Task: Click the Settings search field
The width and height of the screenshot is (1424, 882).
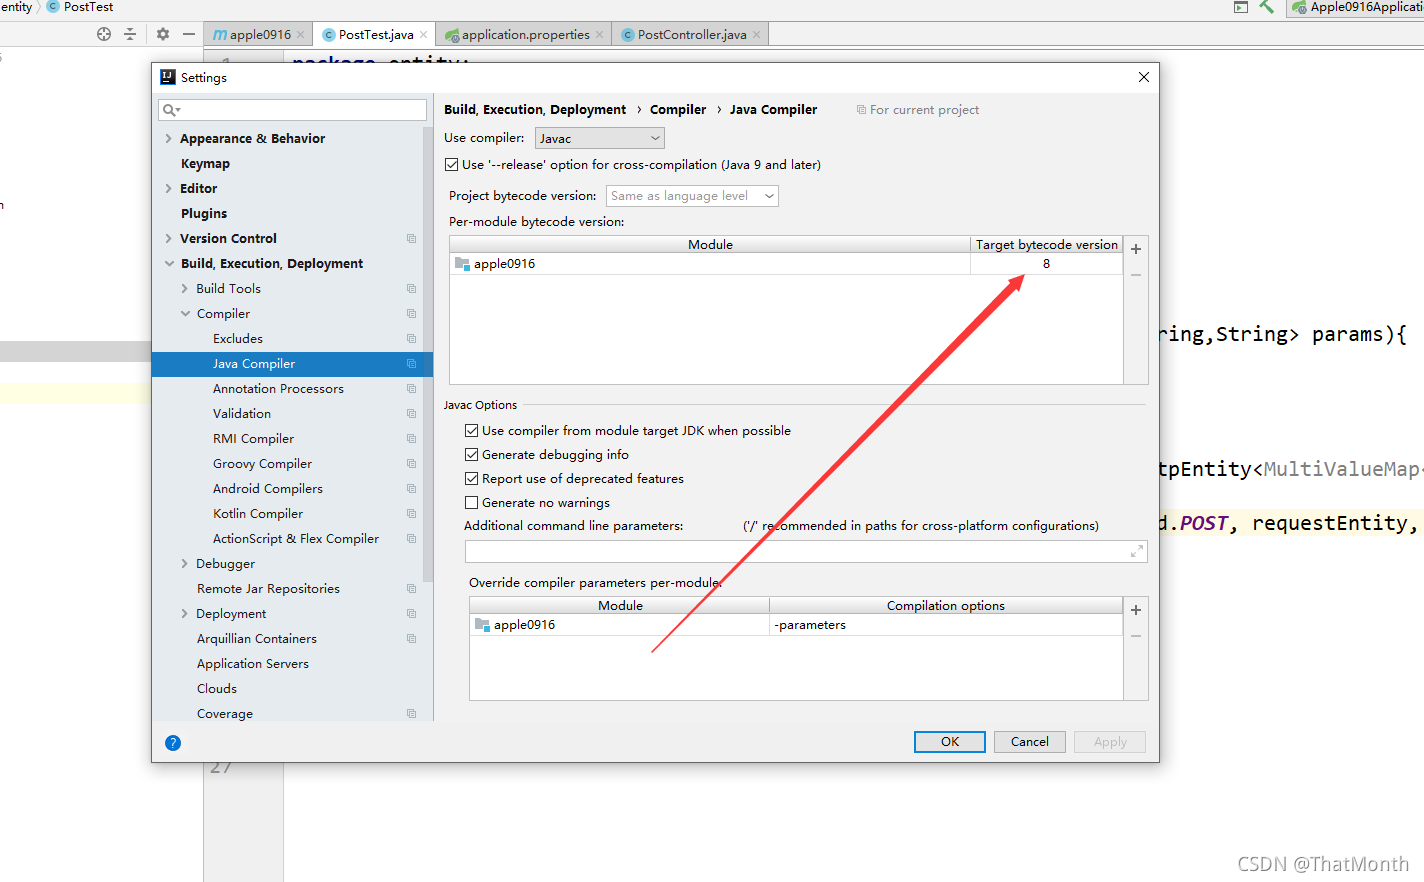Action: coord(292,108)
